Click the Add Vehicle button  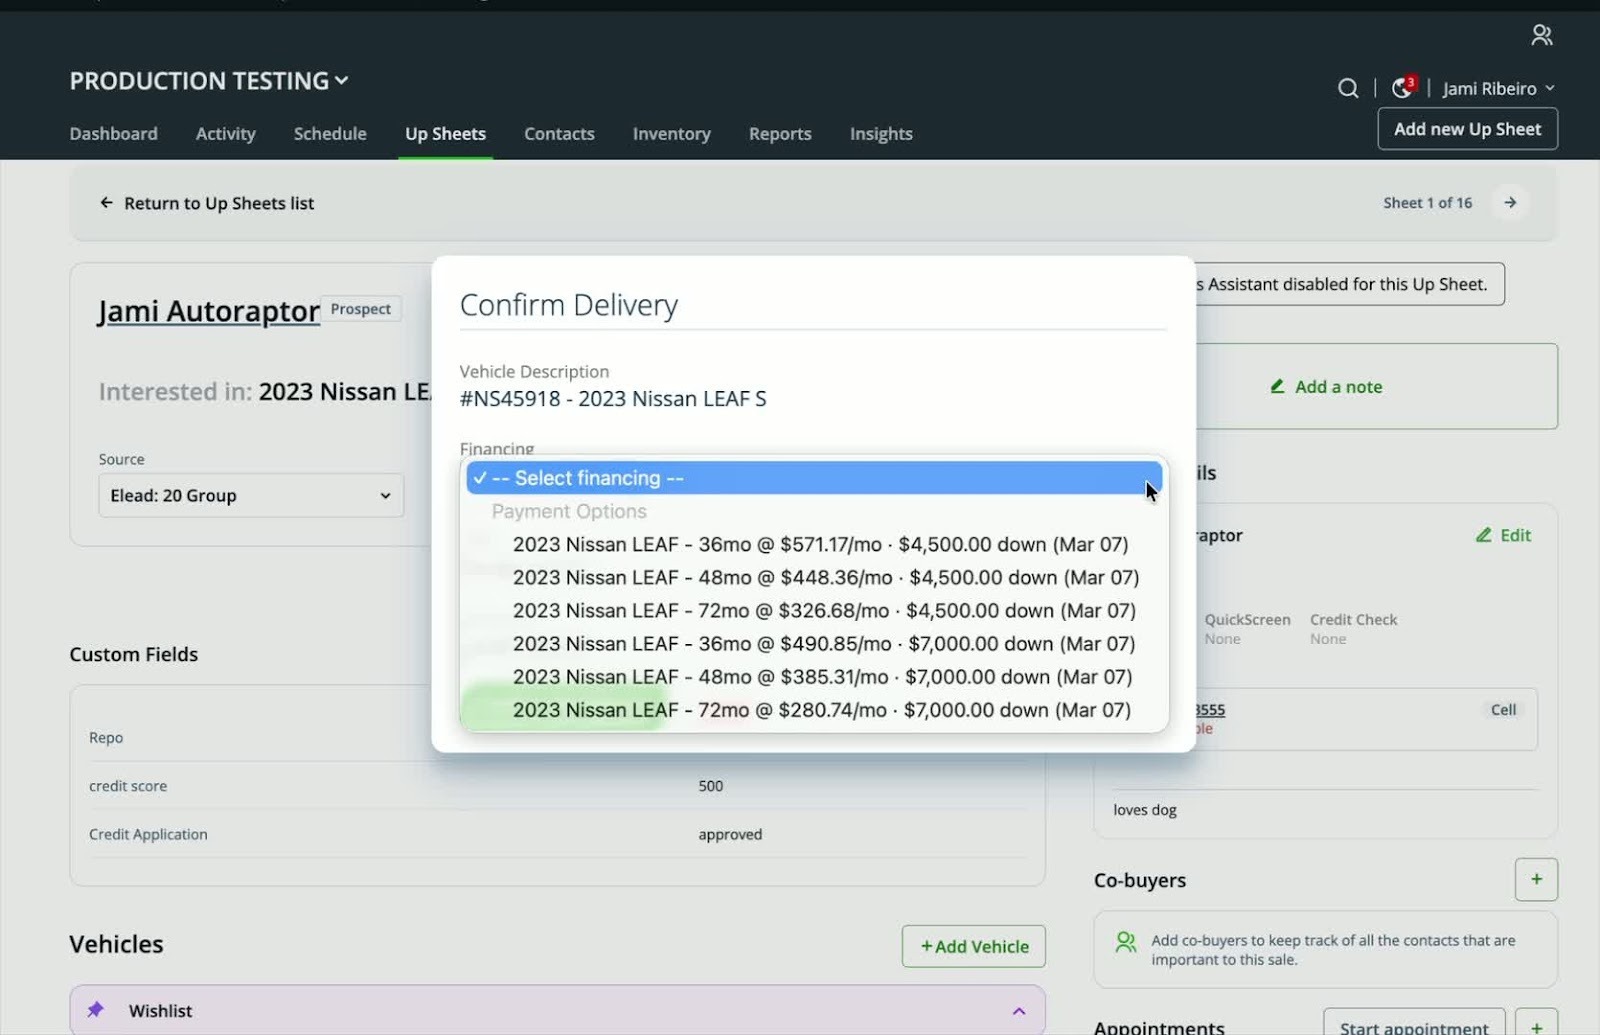click(973, 946)
